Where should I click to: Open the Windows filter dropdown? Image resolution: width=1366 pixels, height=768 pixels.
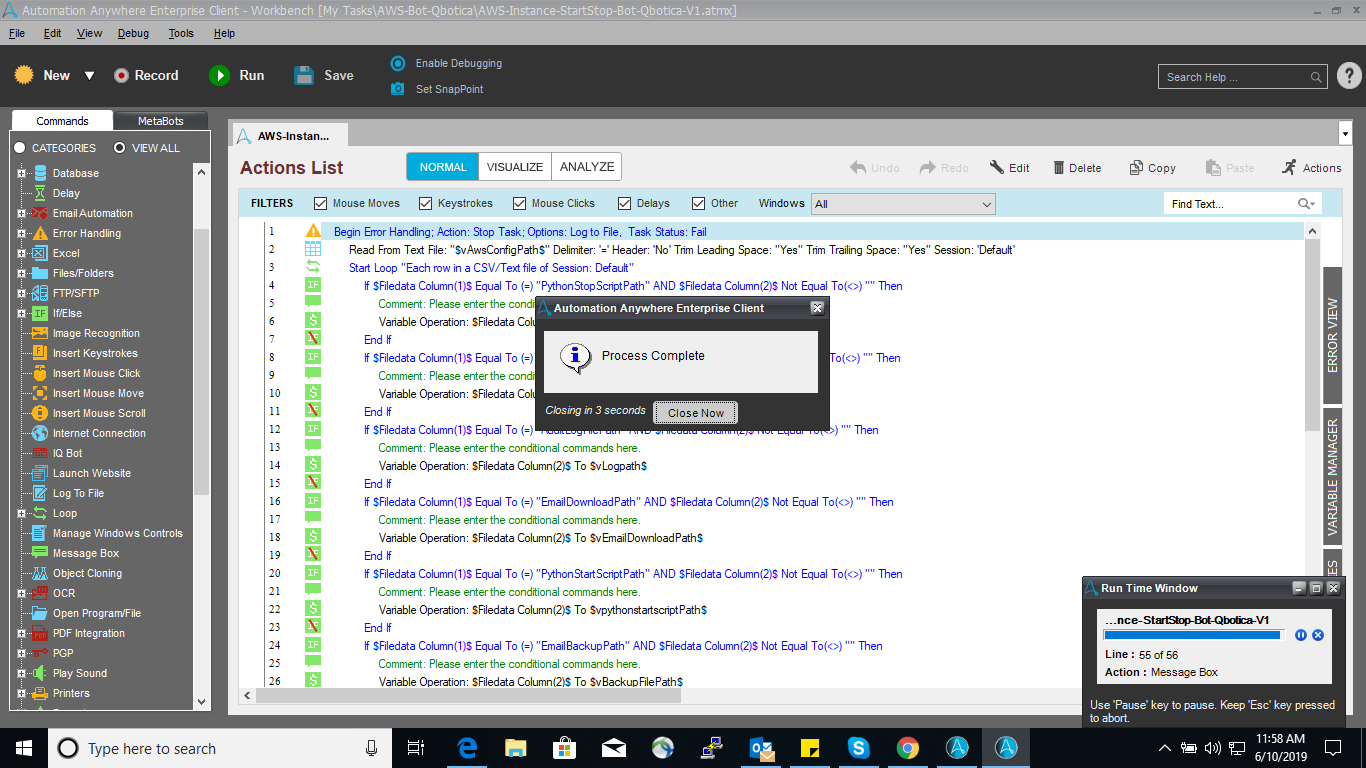(x=903, y=204)
